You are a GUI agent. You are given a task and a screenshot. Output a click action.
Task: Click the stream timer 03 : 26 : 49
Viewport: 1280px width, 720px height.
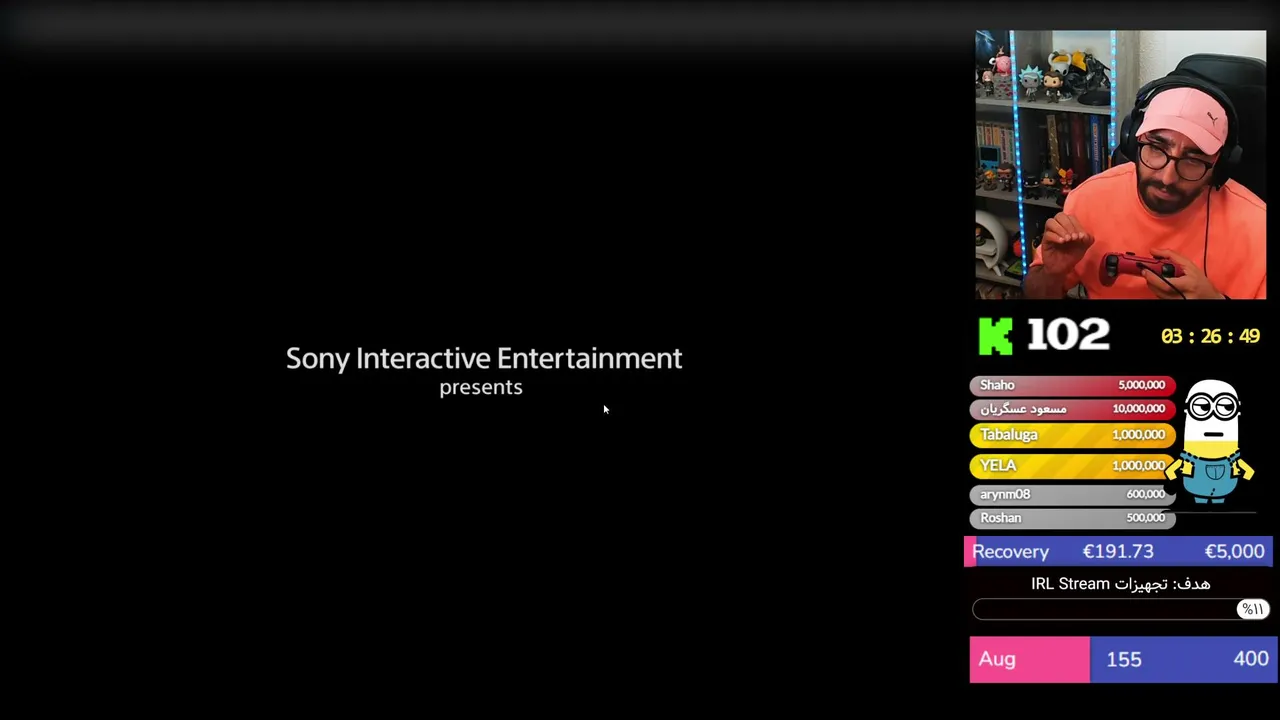pos(1210,336)
